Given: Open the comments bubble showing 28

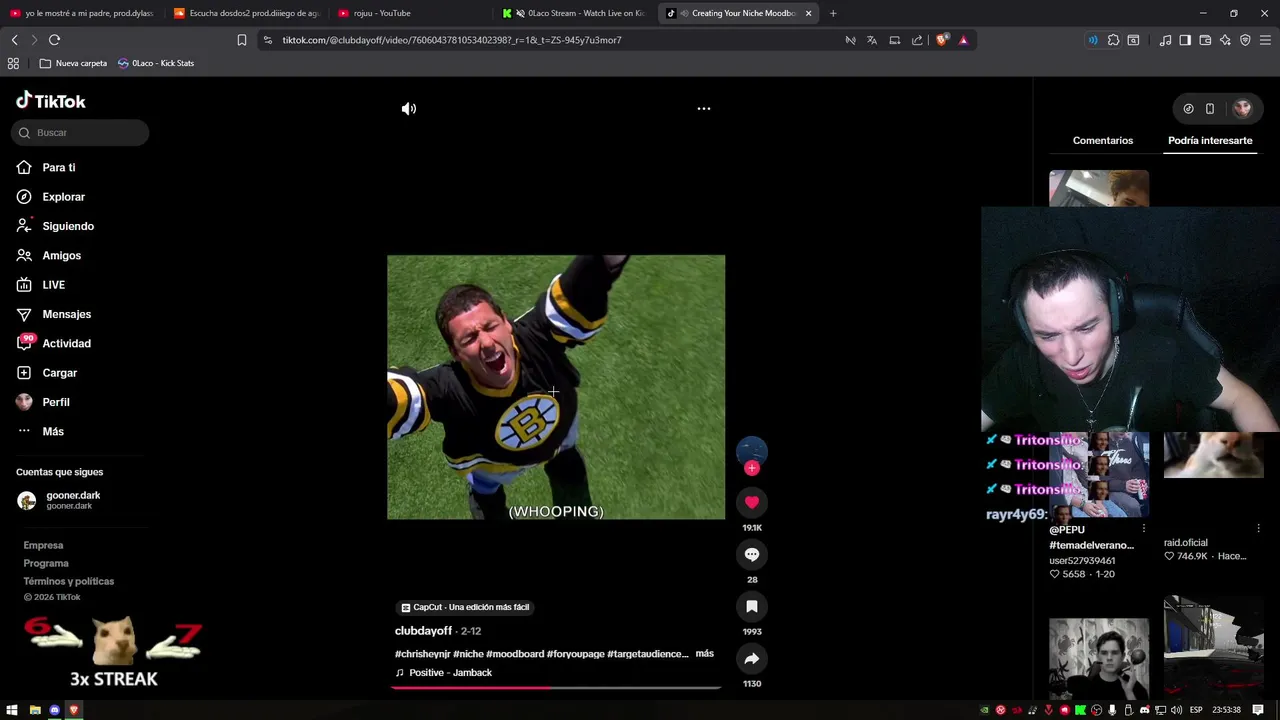Looking at the screenshot, I should 752,554.
